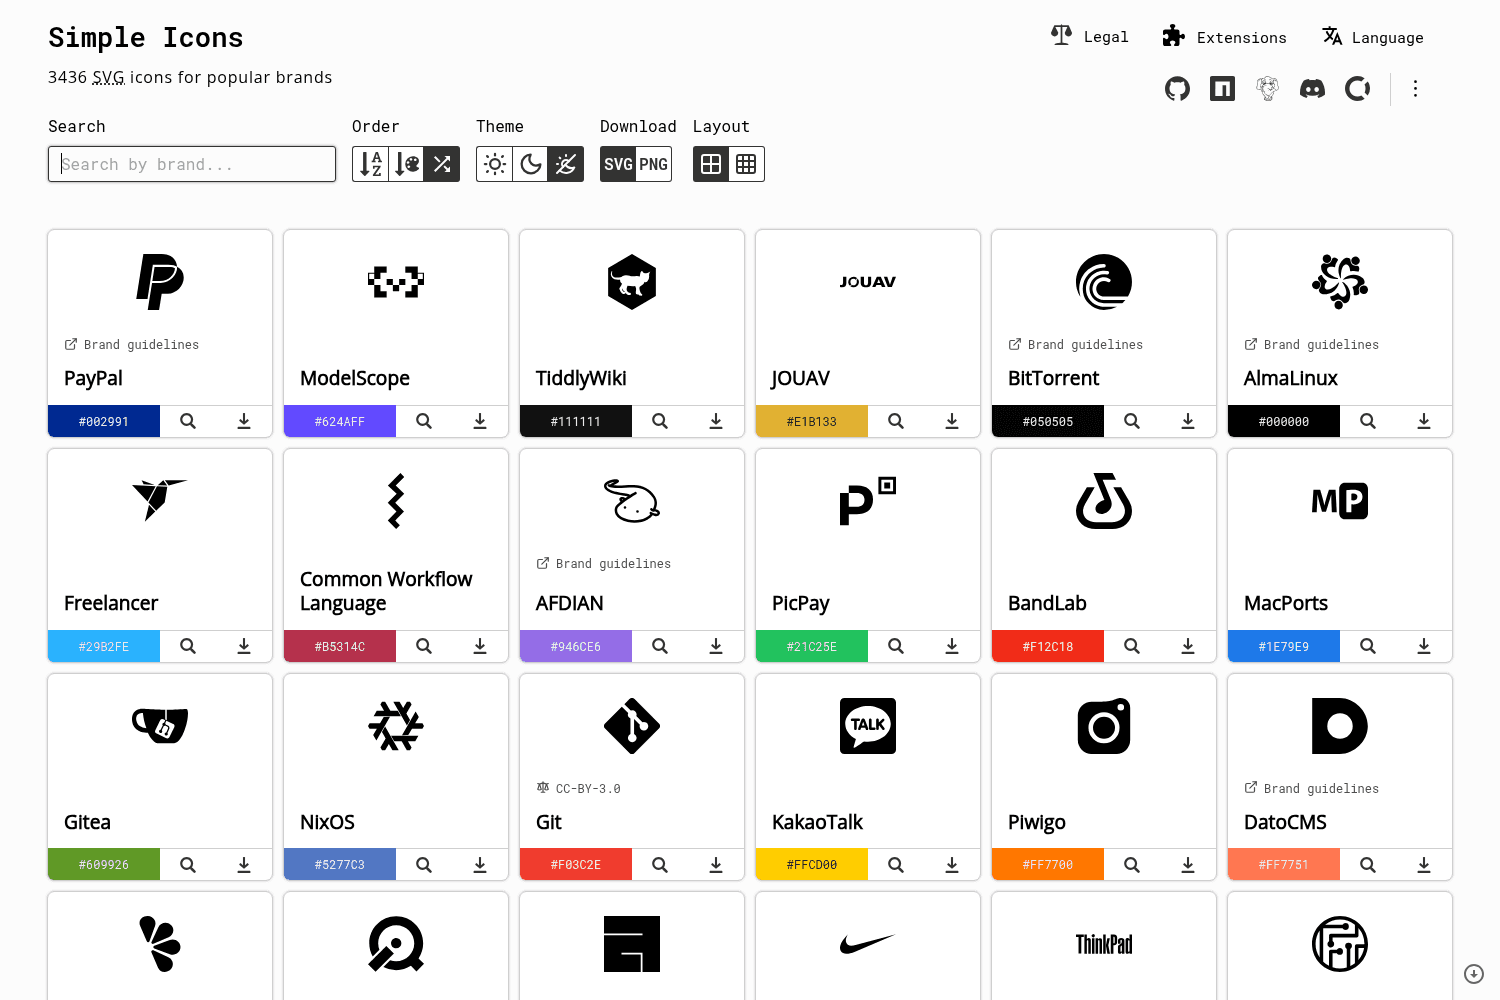Click the NixOS logo icon
The image size is (1500, 1000).
pos(396,726)
